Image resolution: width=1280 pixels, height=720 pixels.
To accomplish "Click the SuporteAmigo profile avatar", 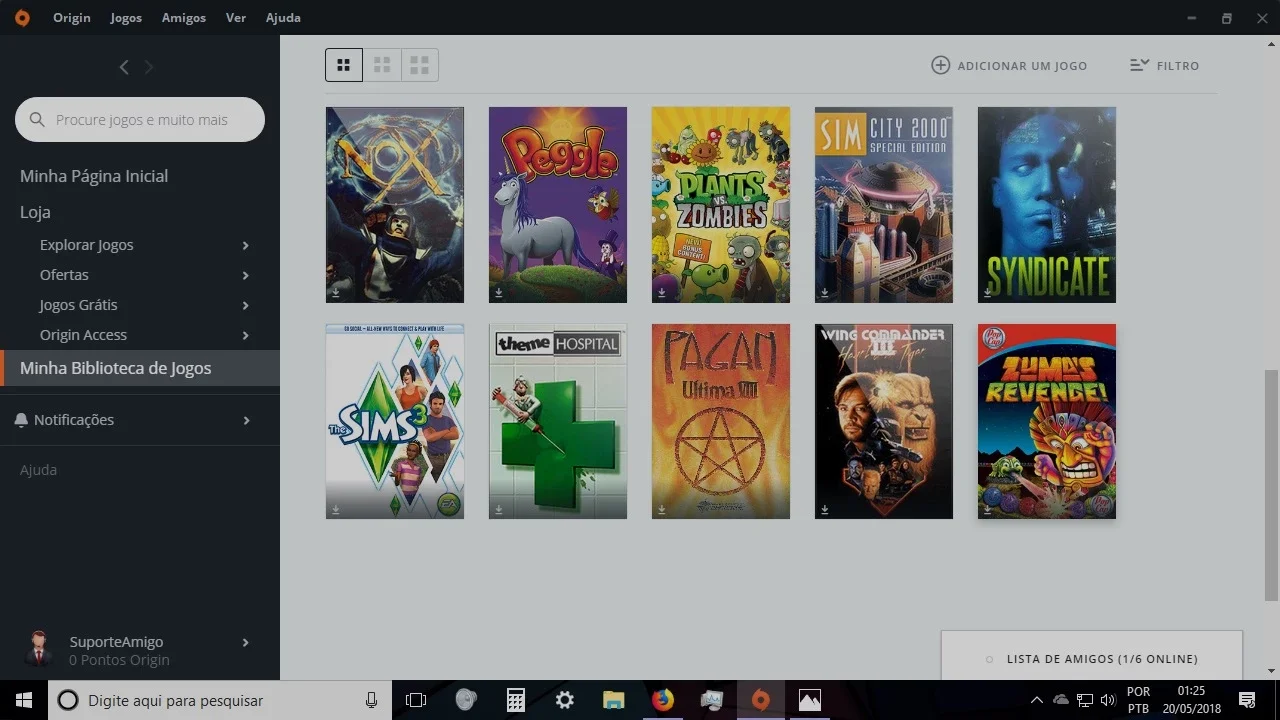I will point(40,649).
